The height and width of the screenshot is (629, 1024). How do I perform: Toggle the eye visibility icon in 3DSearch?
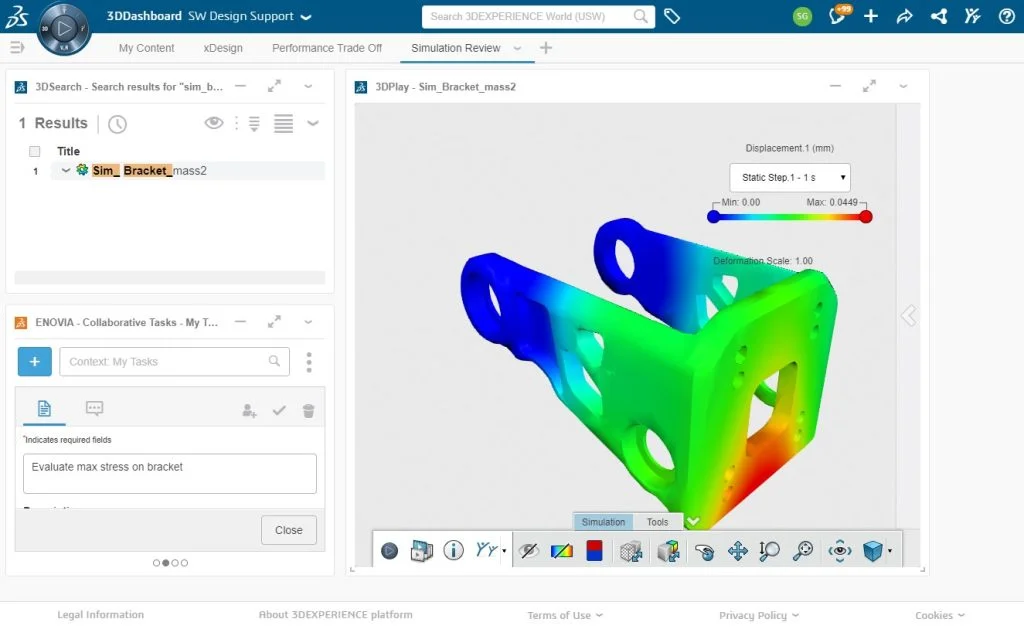[x=214, y=123]
